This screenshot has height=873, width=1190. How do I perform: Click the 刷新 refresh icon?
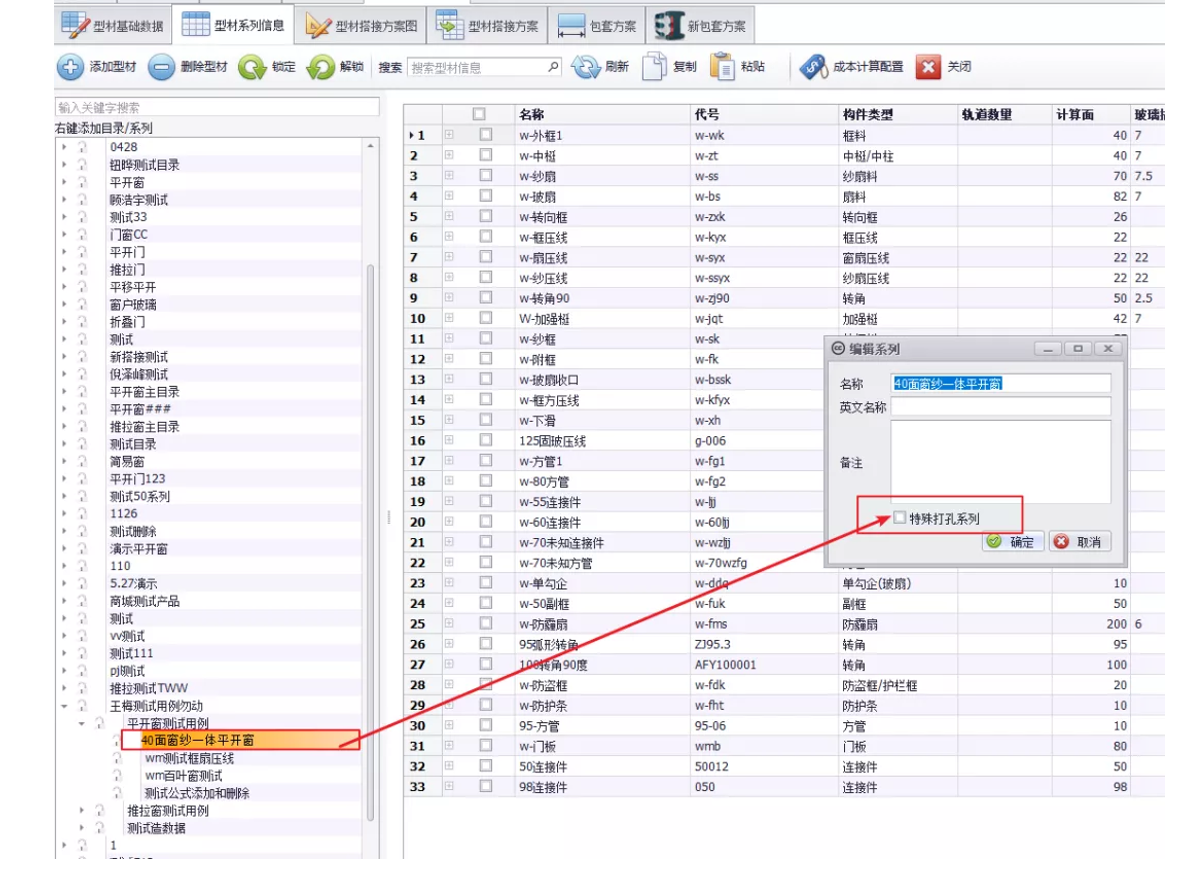pyautogui.click(x=584, y=67)
